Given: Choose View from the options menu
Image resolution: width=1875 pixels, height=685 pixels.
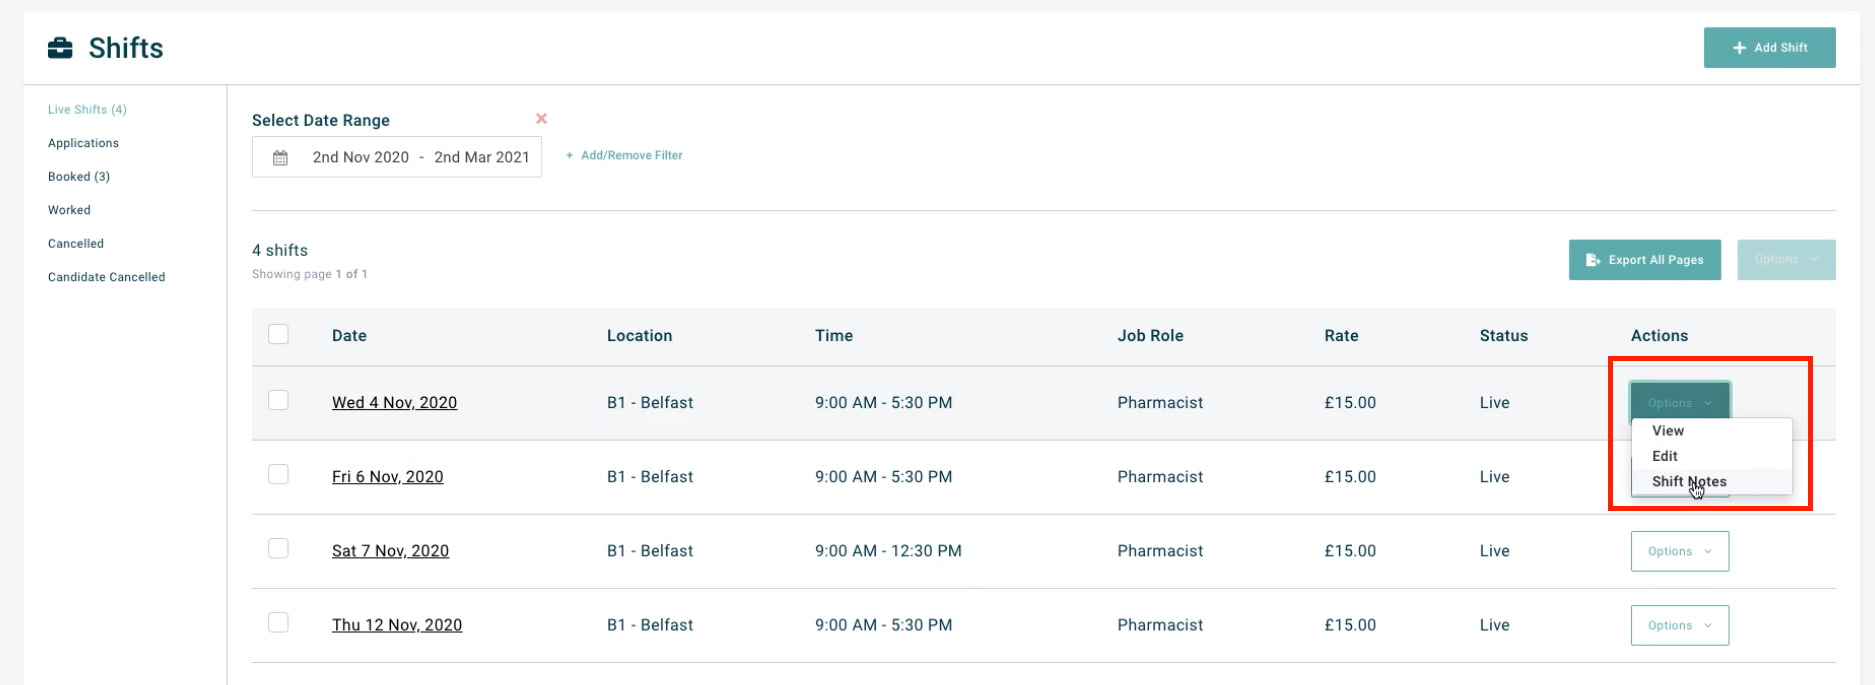Looking at the screenshot, I should point(1668,431).
